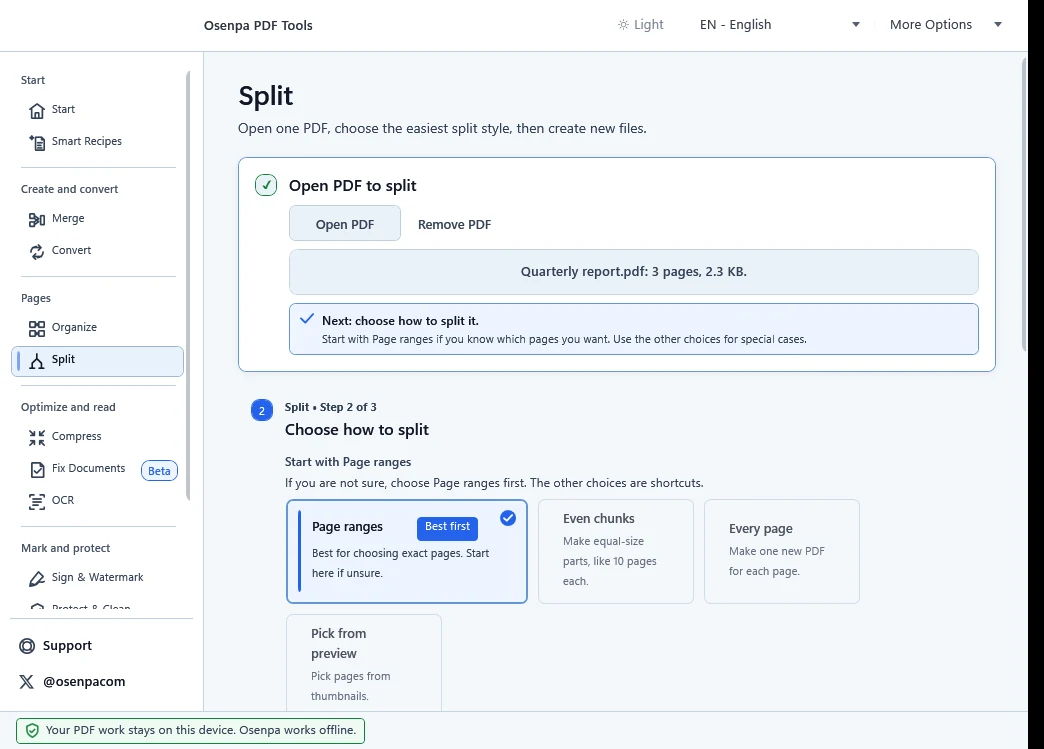Open Fix Documents menu item
This screenshot has height=749, width=1044.
(x=97, y=469)
